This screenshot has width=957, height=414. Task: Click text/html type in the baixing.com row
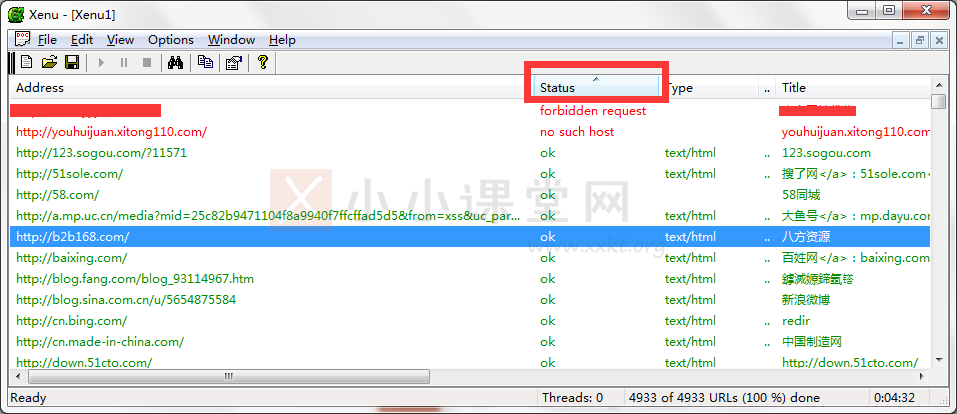[690, 258]
